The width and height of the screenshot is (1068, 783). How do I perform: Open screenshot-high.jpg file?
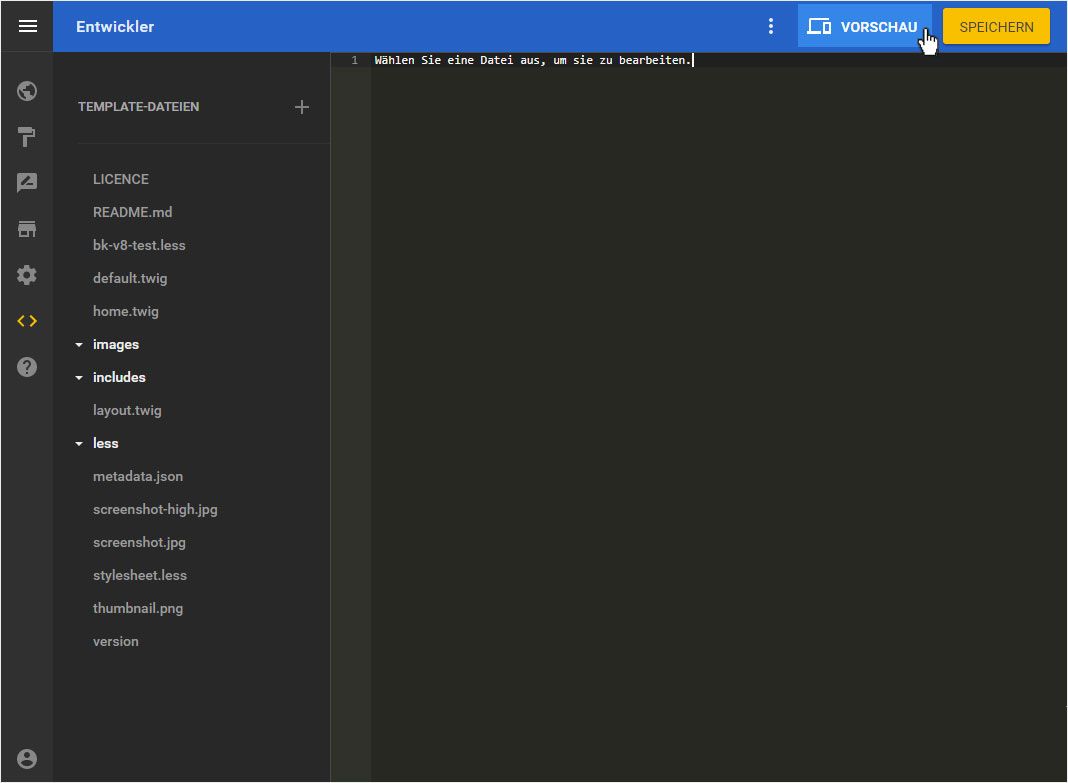pos(155,509)
